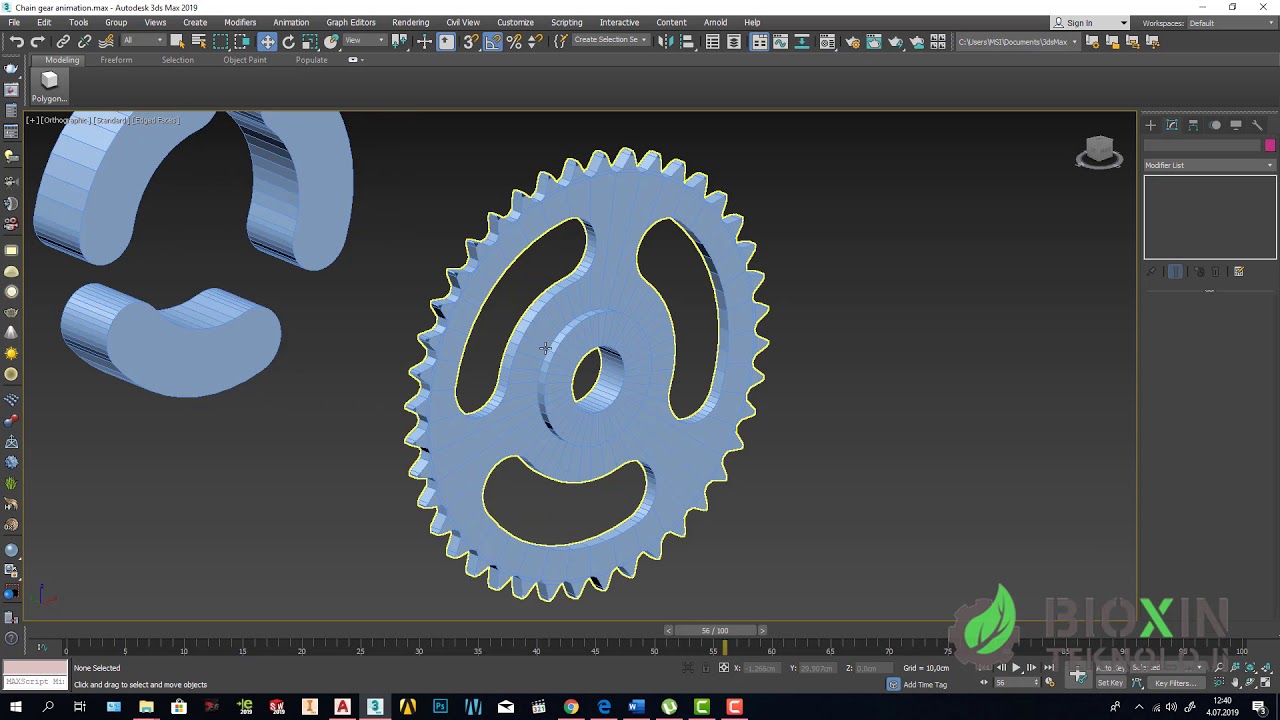Activate Select and Uniform Scale tool
Screen dimensions: 1280x720
click(x=310, y=41)
